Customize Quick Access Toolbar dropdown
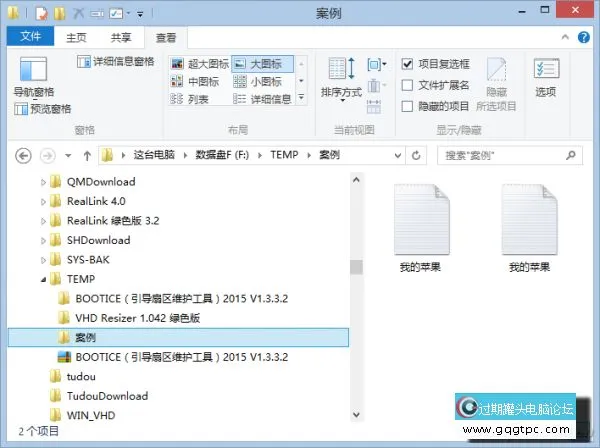The image size is (600, 448). 140,15
